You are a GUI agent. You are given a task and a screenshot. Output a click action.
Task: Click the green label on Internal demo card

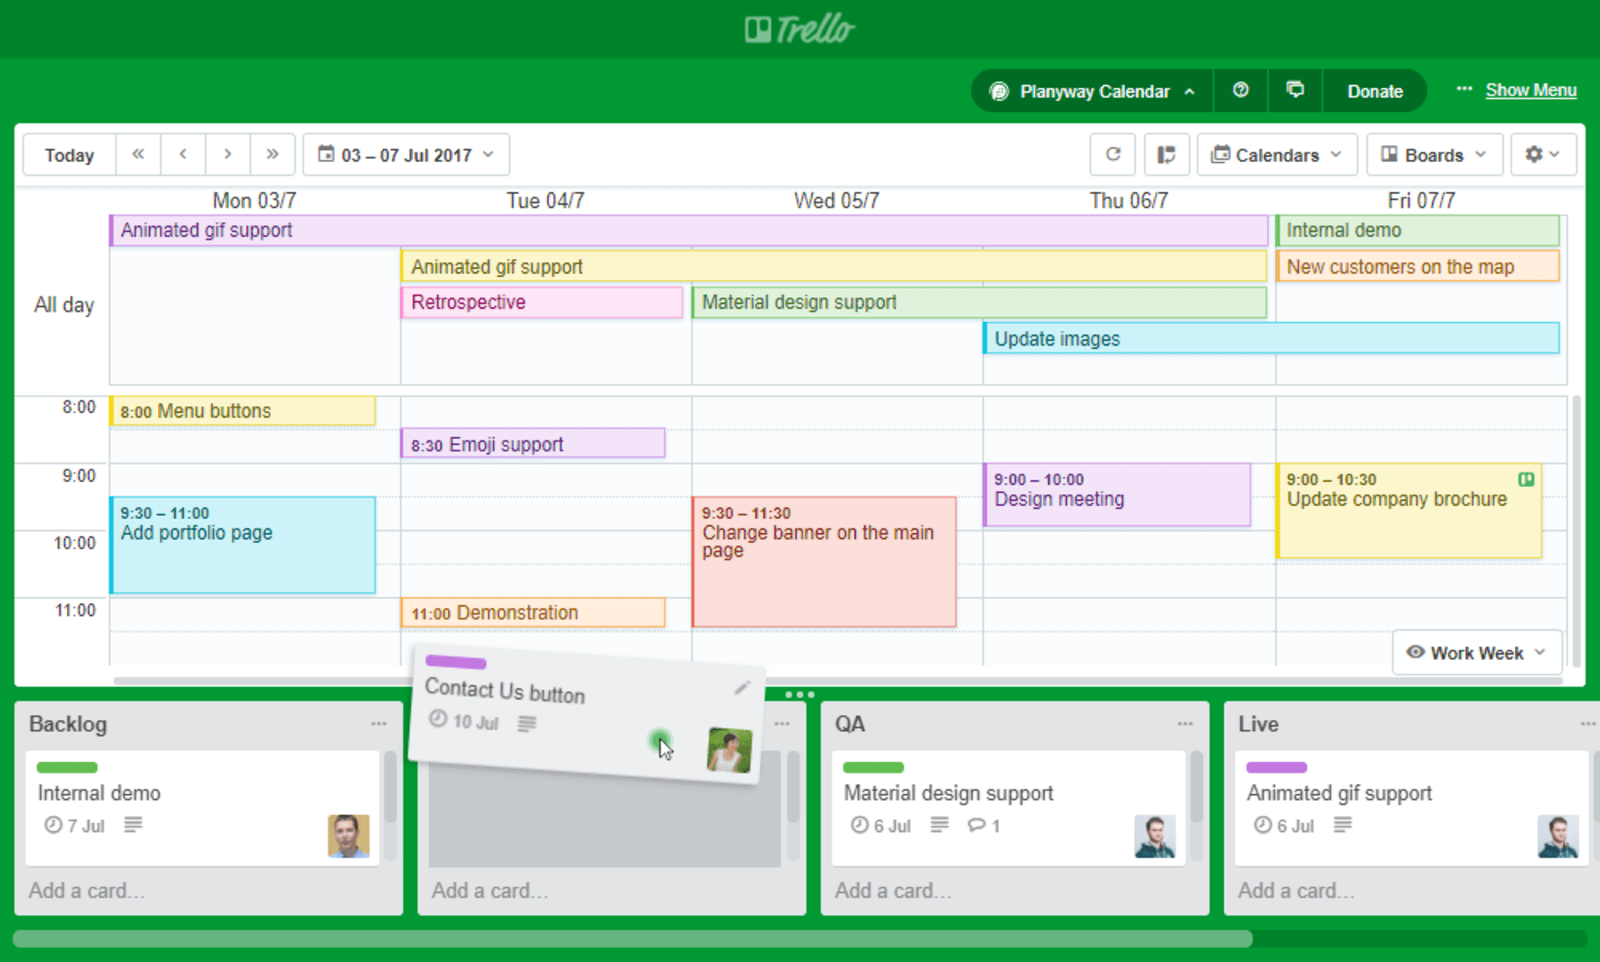tap(67, 767)
